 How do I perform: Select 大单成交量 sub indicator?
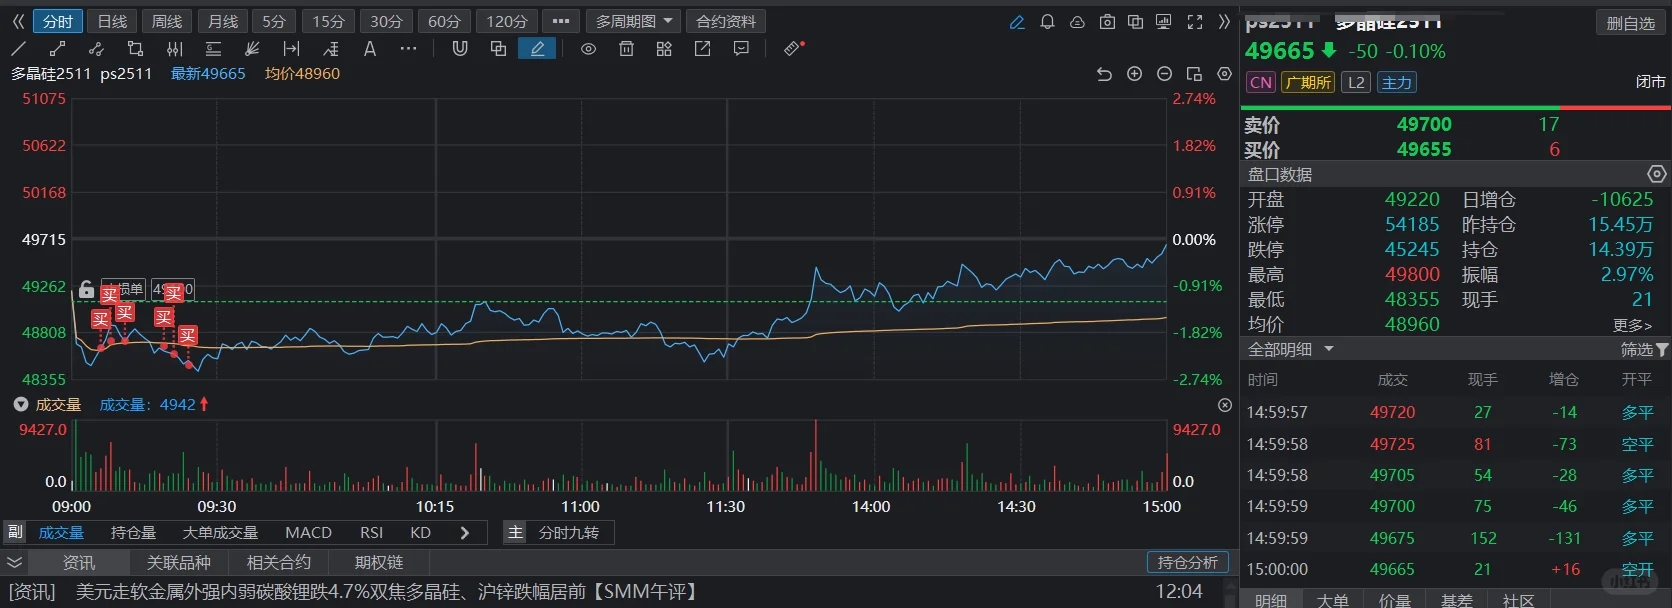point(220,533)
